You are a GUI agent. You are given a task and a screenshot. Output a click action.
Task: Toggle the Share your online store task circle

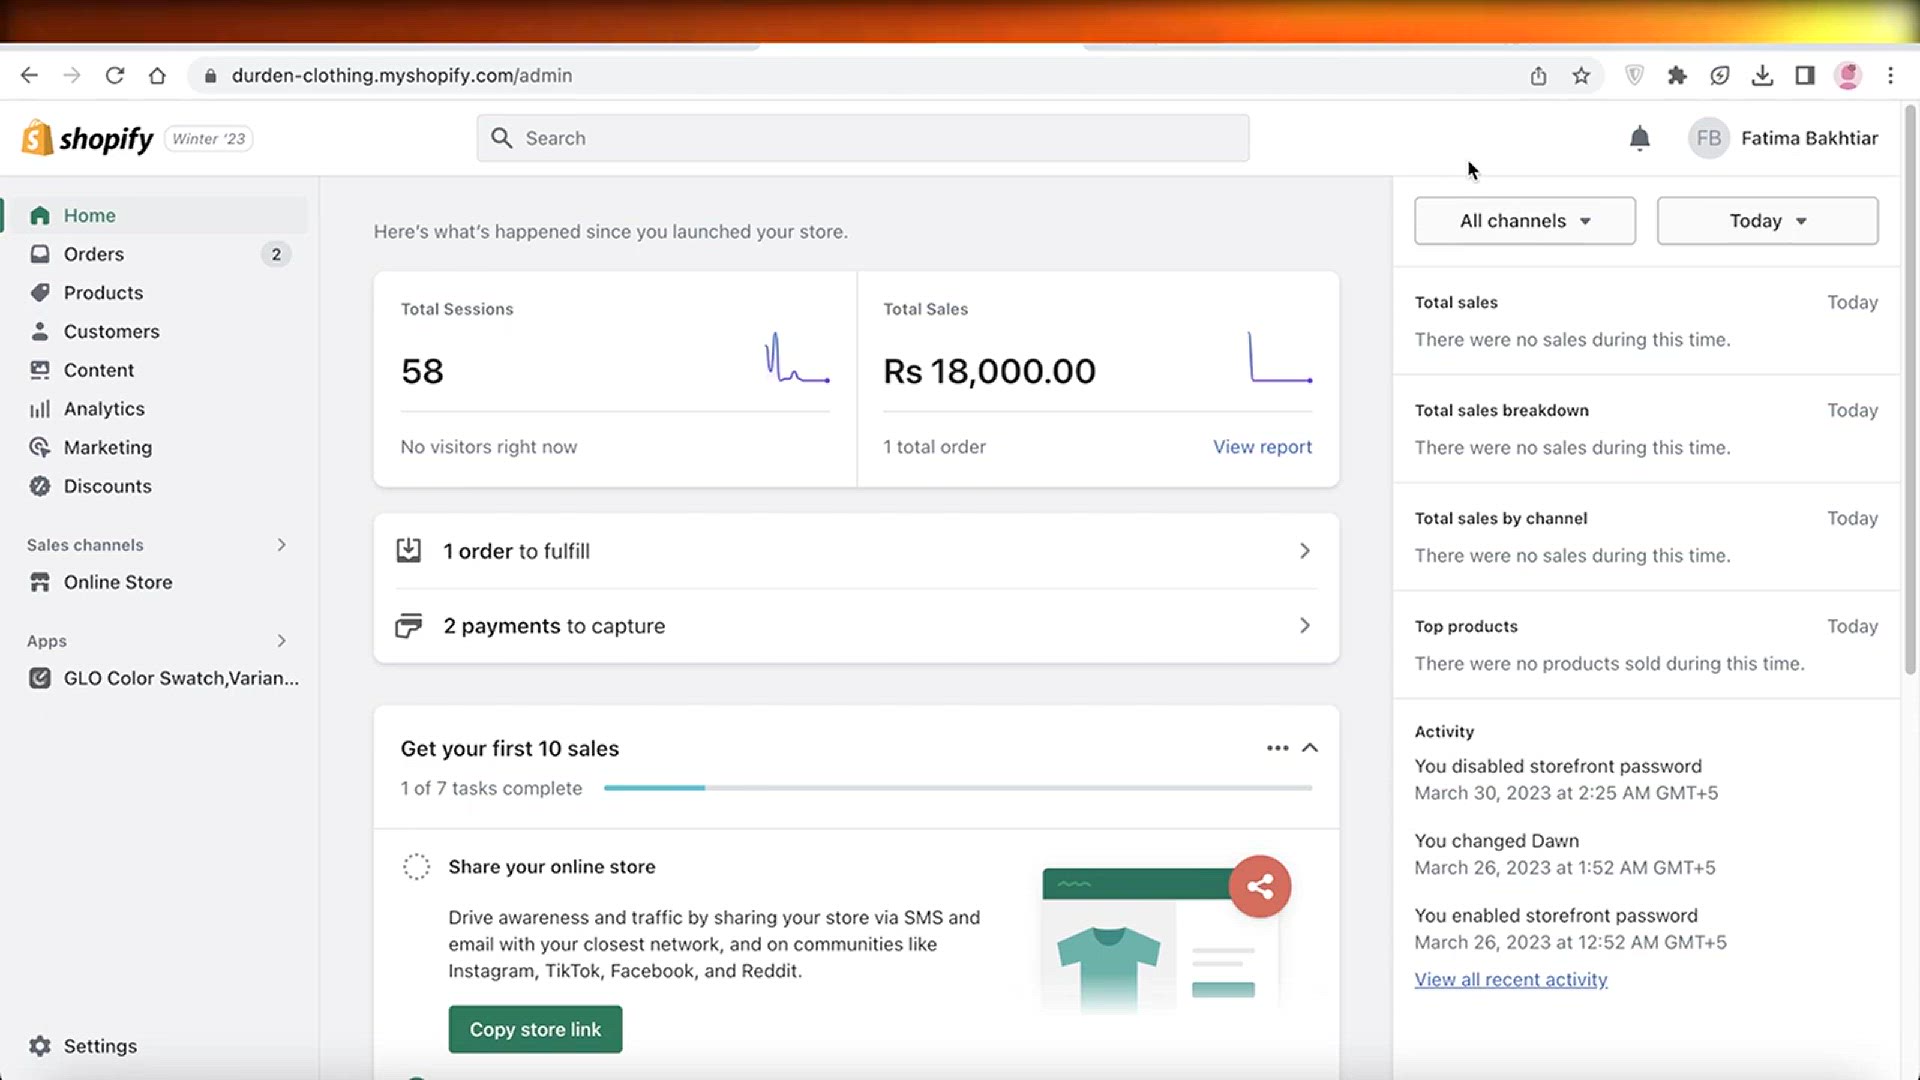tap(416, 867)
